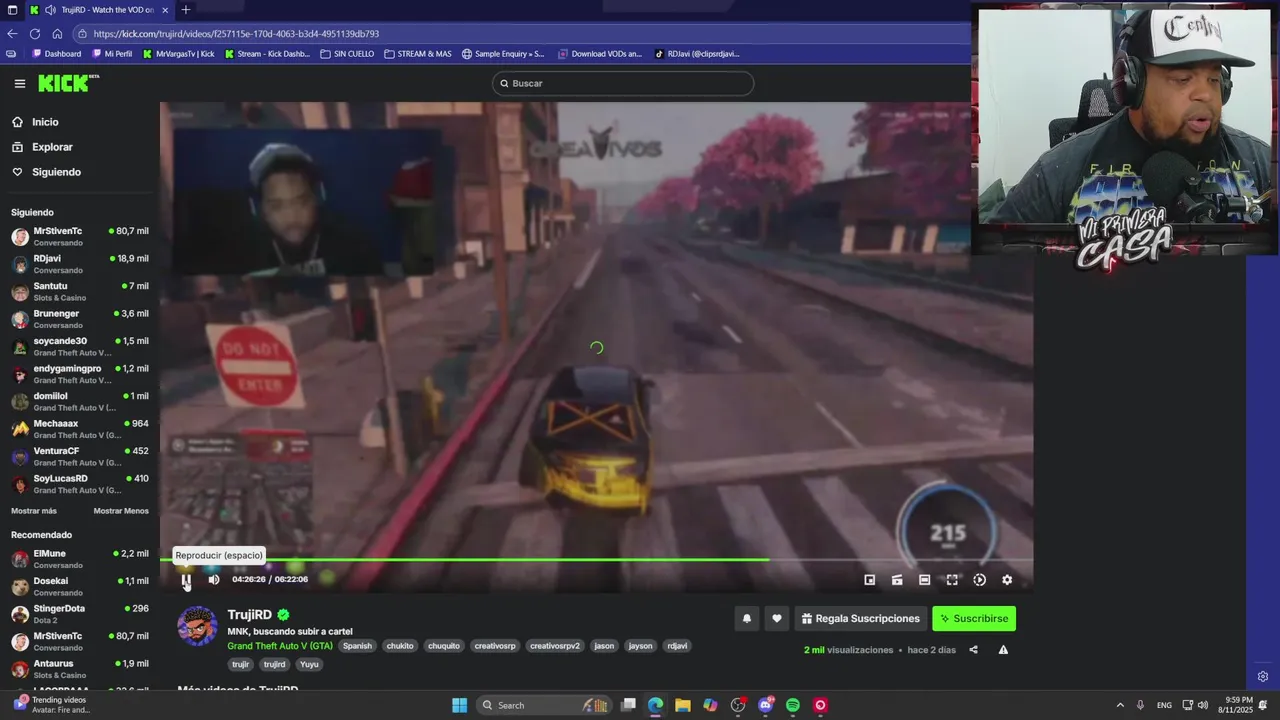Open StingerDota recommended channel

79,614
